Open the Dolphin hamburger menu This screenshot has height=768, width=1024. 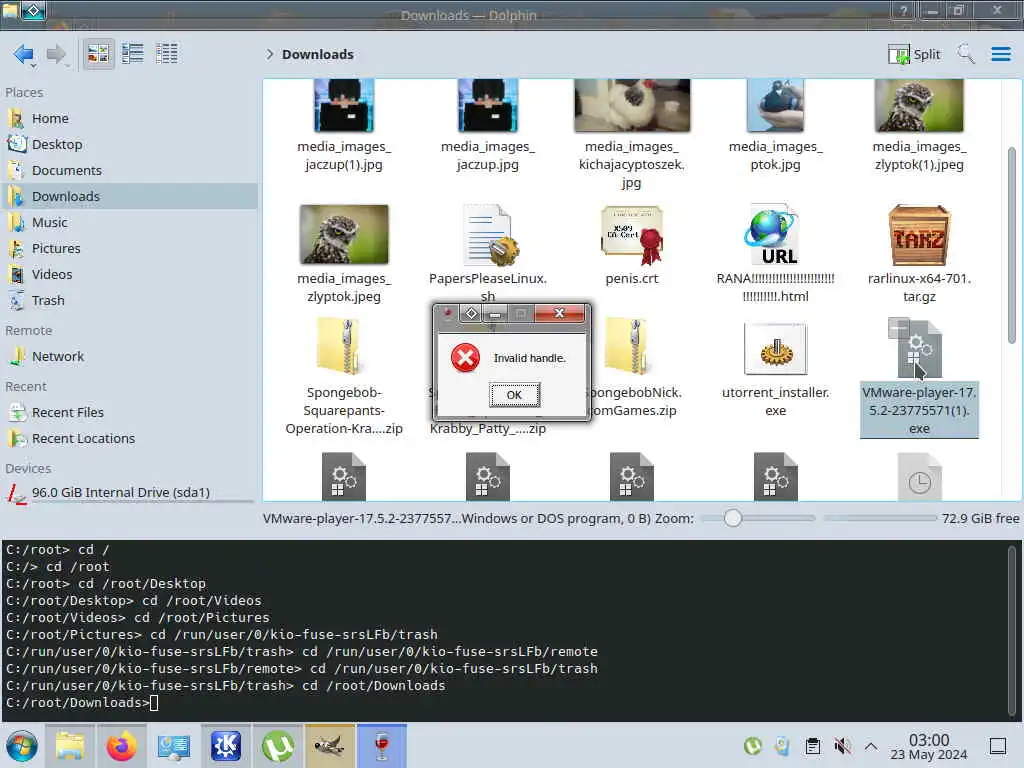click(x=1000, y=54)
